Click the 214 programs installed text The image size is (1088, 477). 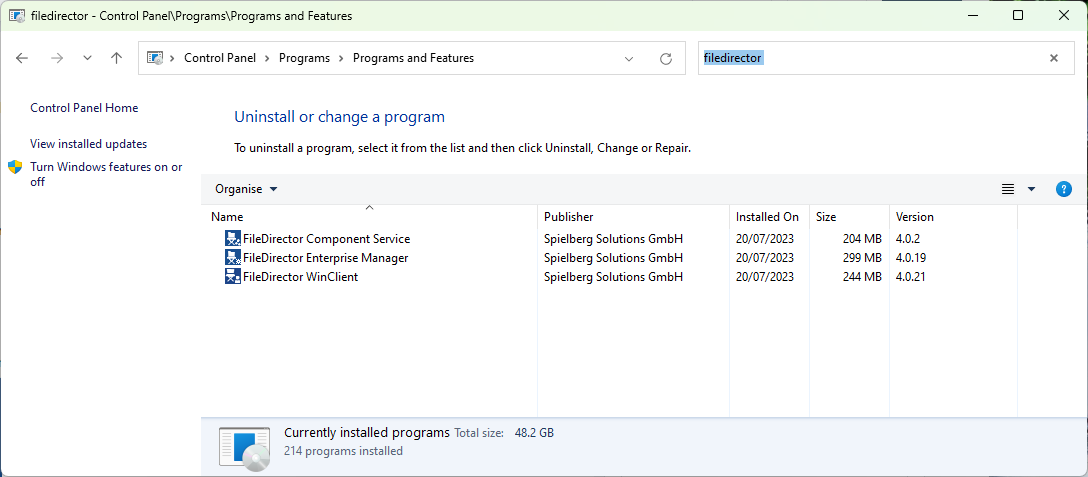(x=343, y=451)
